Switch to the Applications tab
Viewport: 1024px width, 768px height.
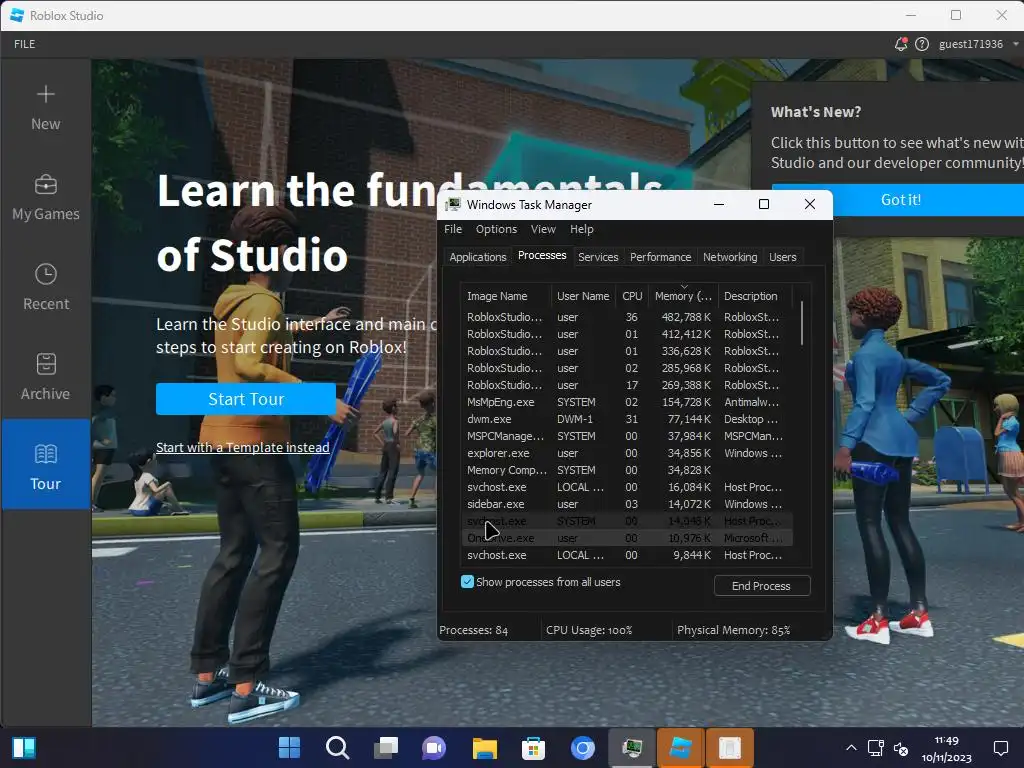pos(477,257)
